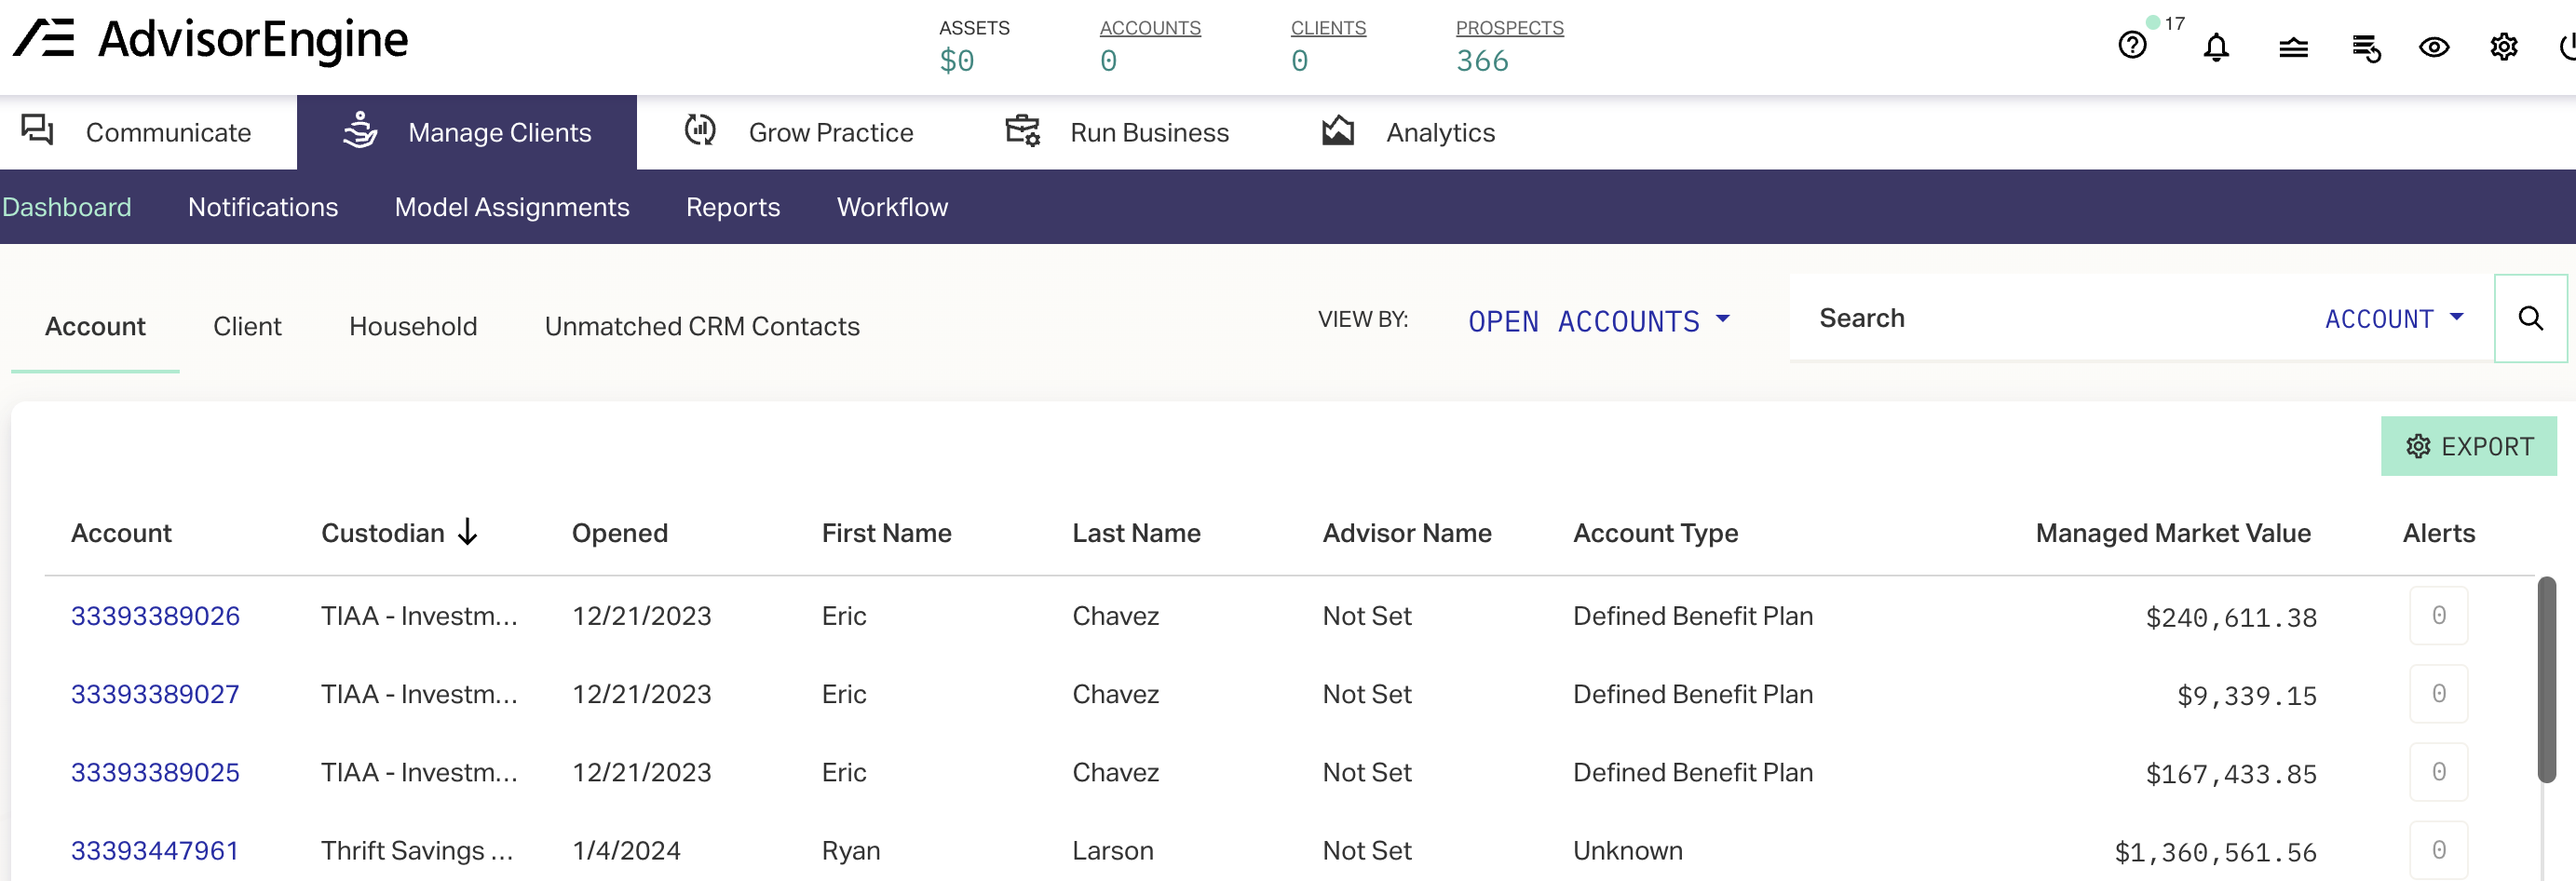This screenshot has width=2576, height=881.
Task: Click the green status dot showing 17
Action: coord(2155,21)
